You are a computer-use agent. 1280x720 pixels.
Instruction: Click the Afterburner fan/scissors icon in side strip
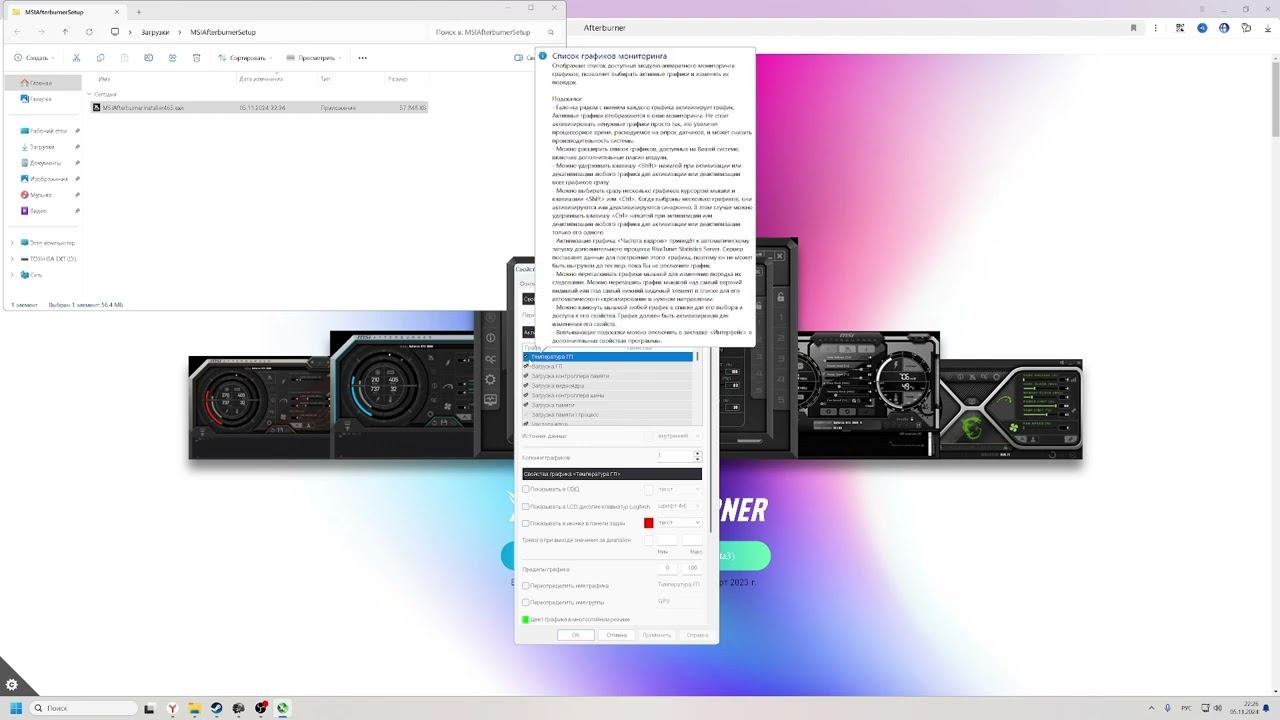click(x=490, y=358)
